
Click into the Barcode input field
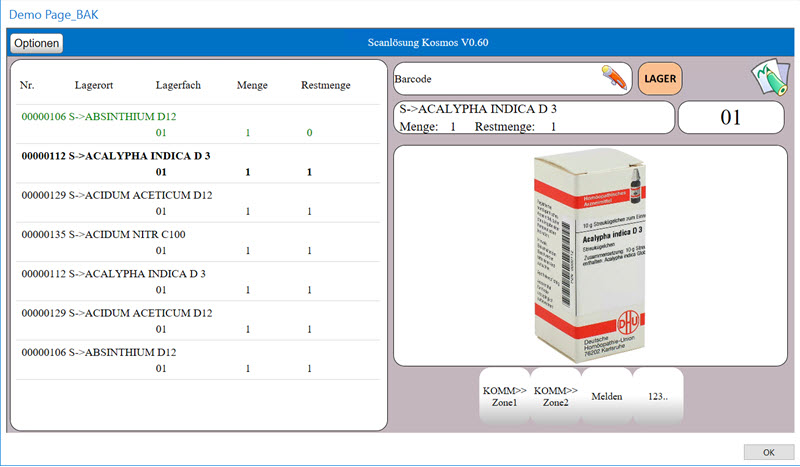click(495, 78)
